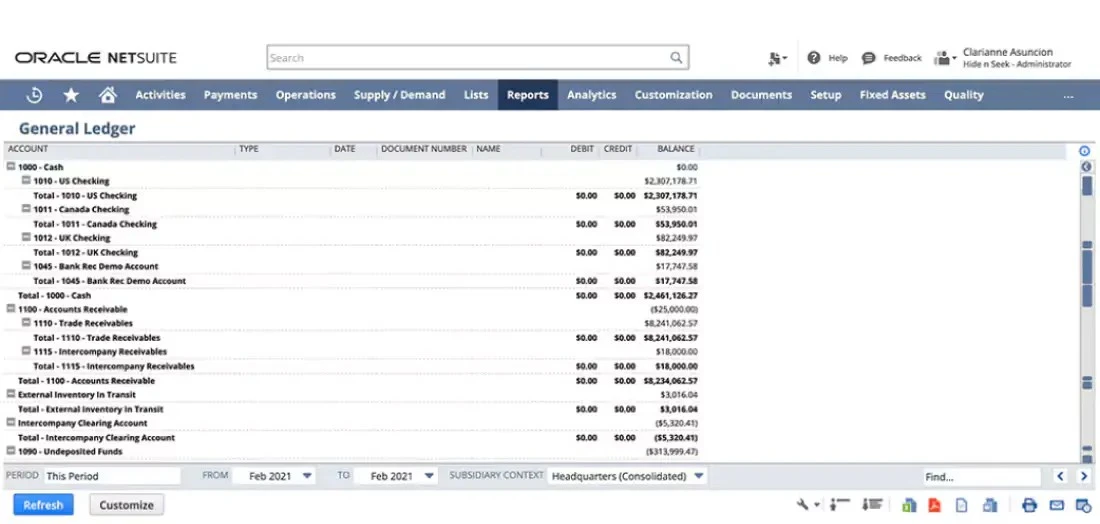1100x524 pixels.
Task: Click the Period field showing This Period
Action: (112, 476)
